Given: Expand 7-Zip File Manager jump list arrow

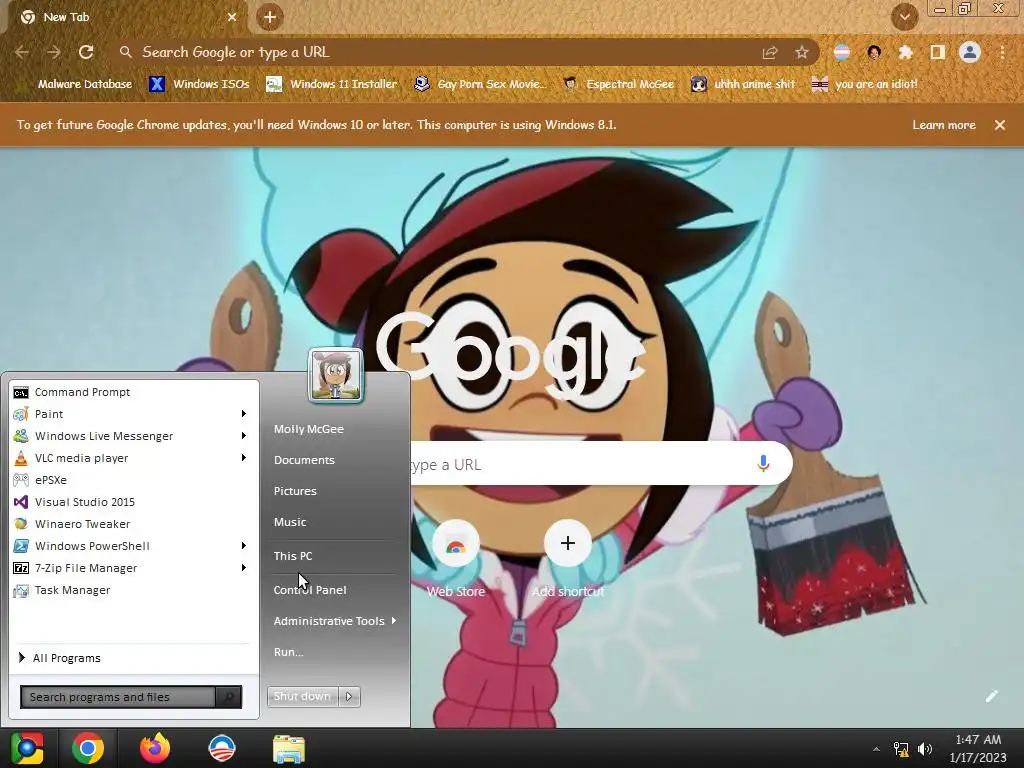Looking at the screenshot, I should 244,568.
